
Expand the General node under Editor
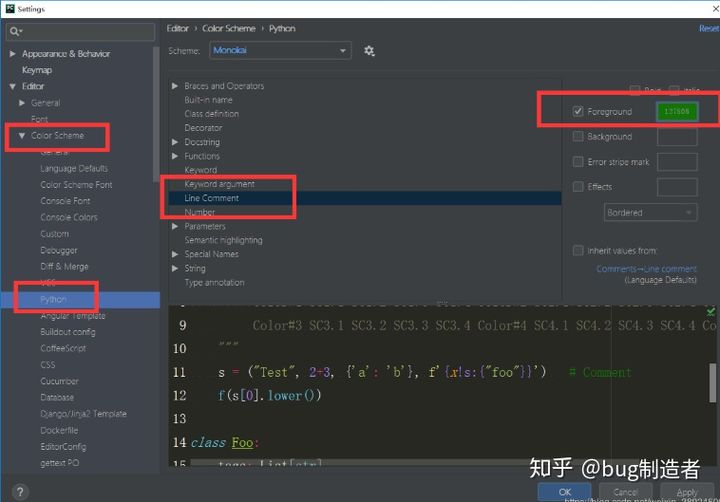[x=22, y=103]
